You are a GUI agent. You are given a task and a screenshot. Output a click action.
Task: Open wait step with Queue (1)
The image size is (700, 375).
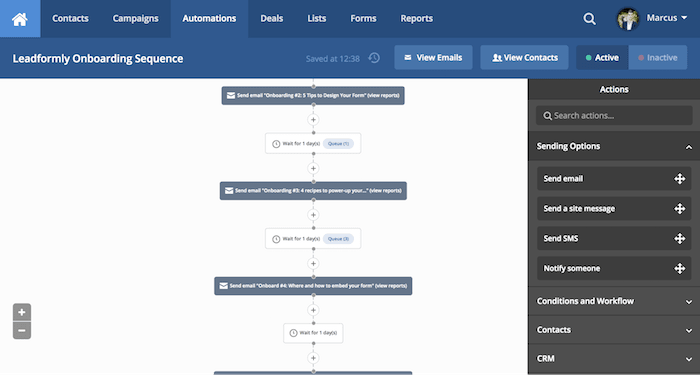click(313, 144)
